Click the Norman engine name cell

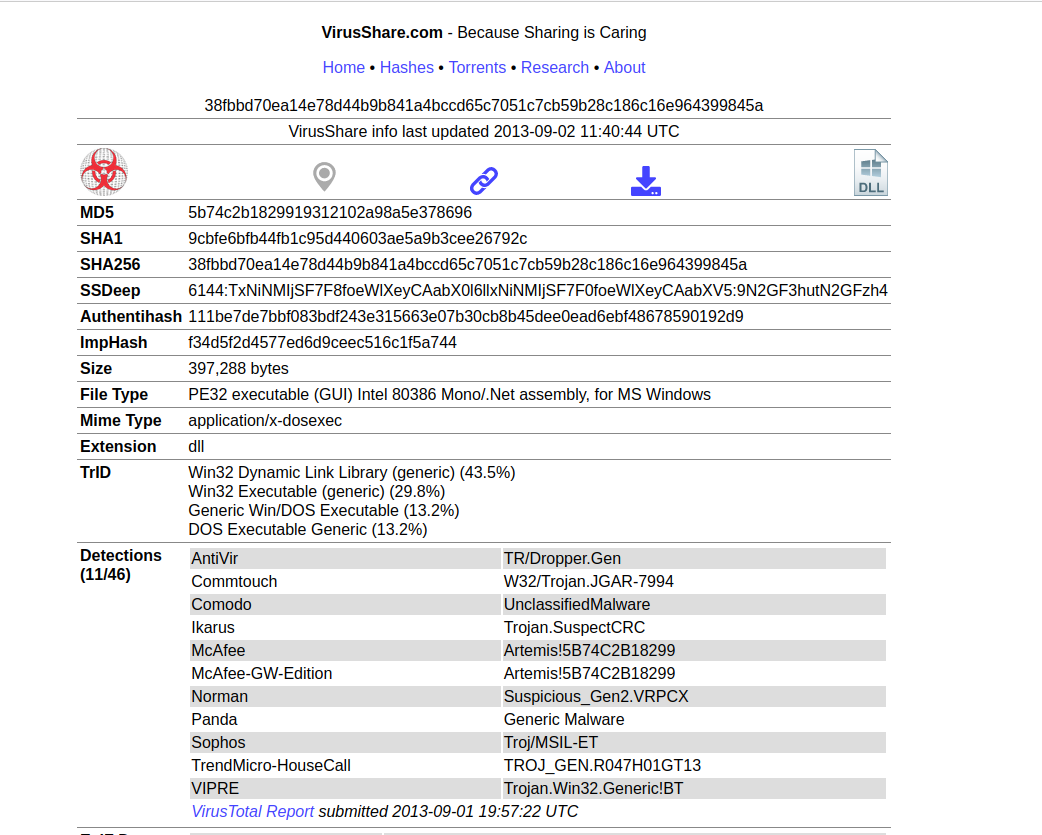[345, 697]
